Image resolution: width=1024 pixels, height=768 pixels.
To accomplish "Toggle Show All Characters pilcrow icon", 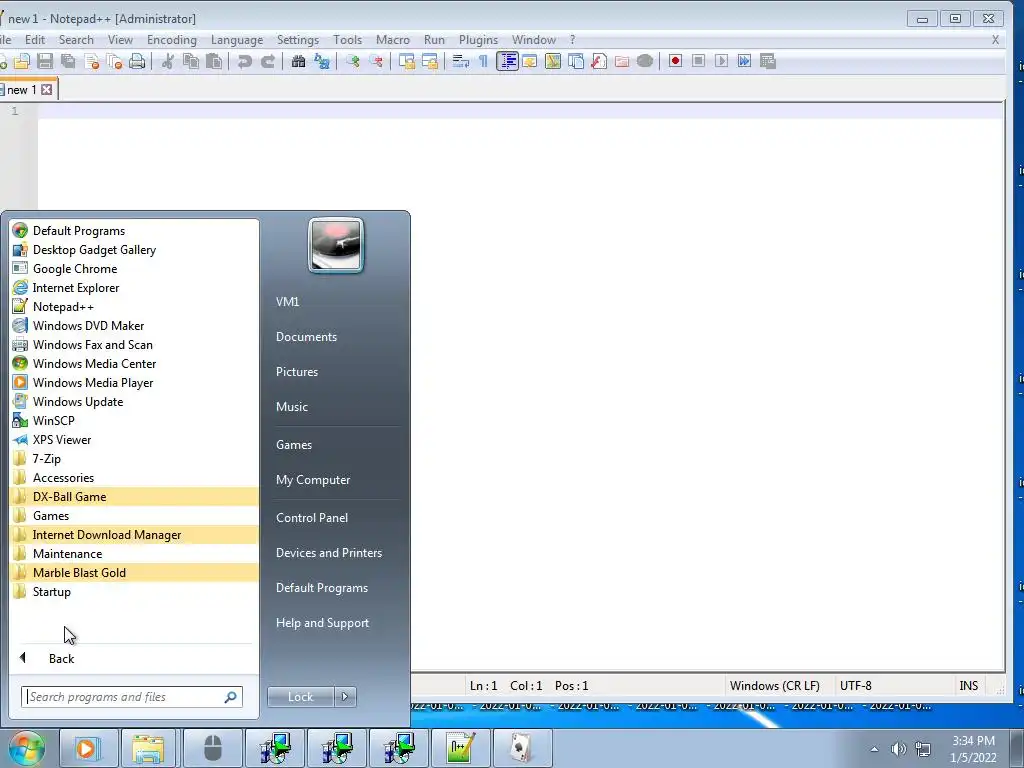I will coord(483,61).
